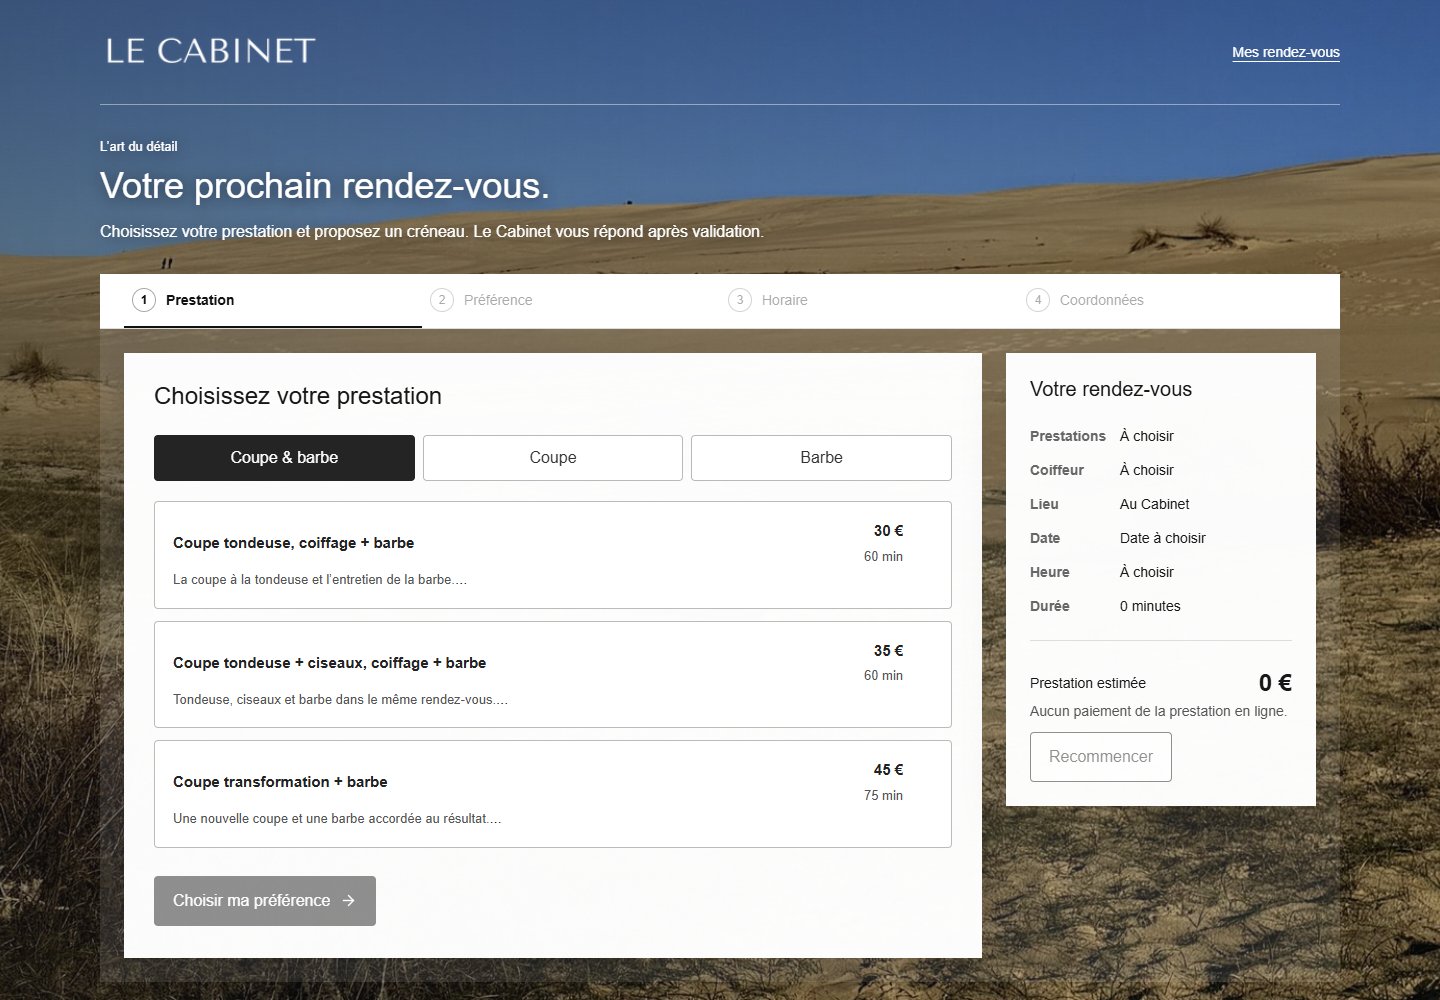
Task: Select the Coupe & barbe category
Action: click(284, 458)
